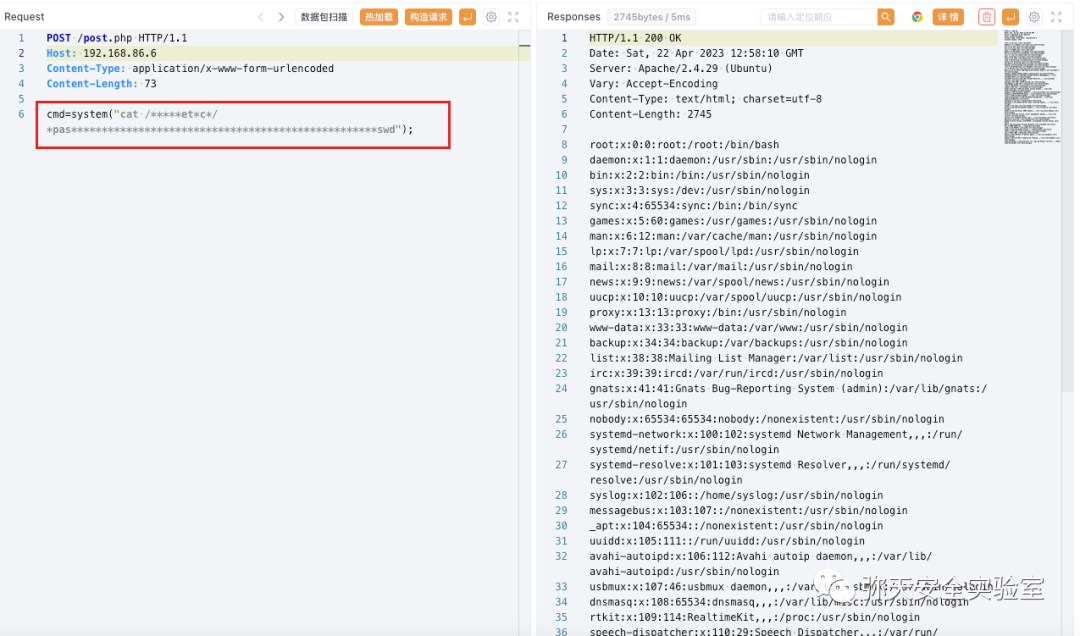Expand Request panel to fullscreen
Viewport: 1080px width, 636px height.
[513, 17]
